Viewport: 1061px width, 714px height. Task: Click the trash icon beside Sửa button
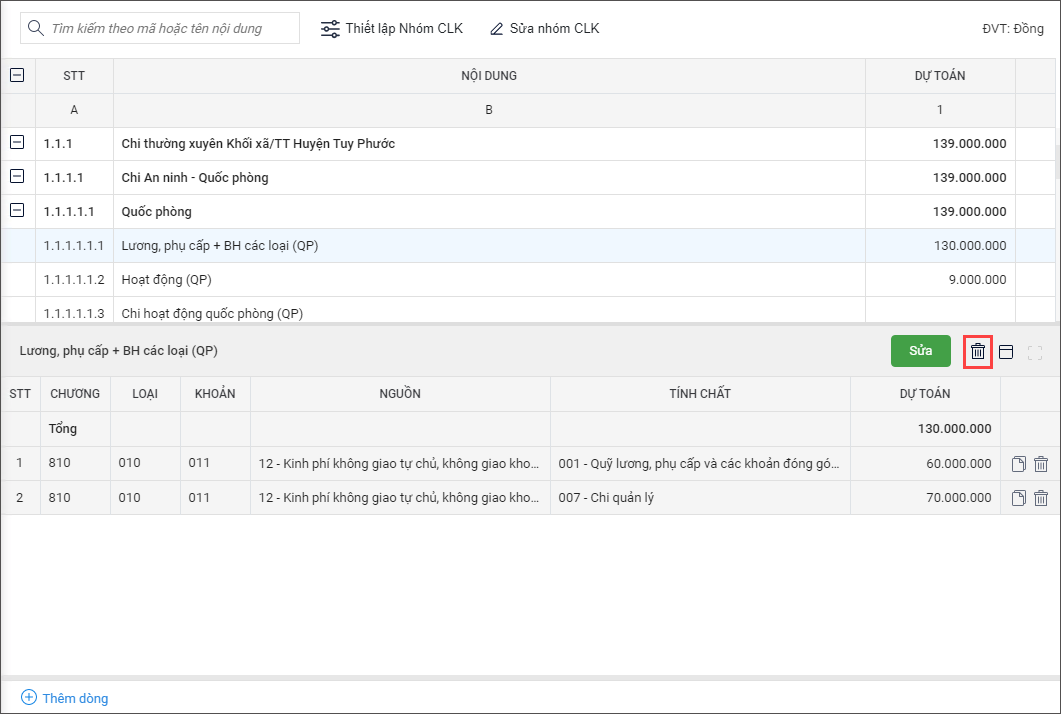click(x=978, y=352)
